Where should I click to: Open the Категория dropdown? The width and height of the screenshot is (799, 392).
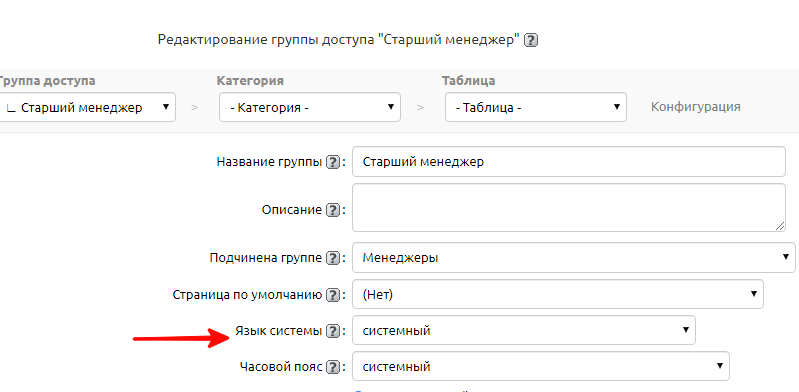pyautogui.click(x=310, y=107)
